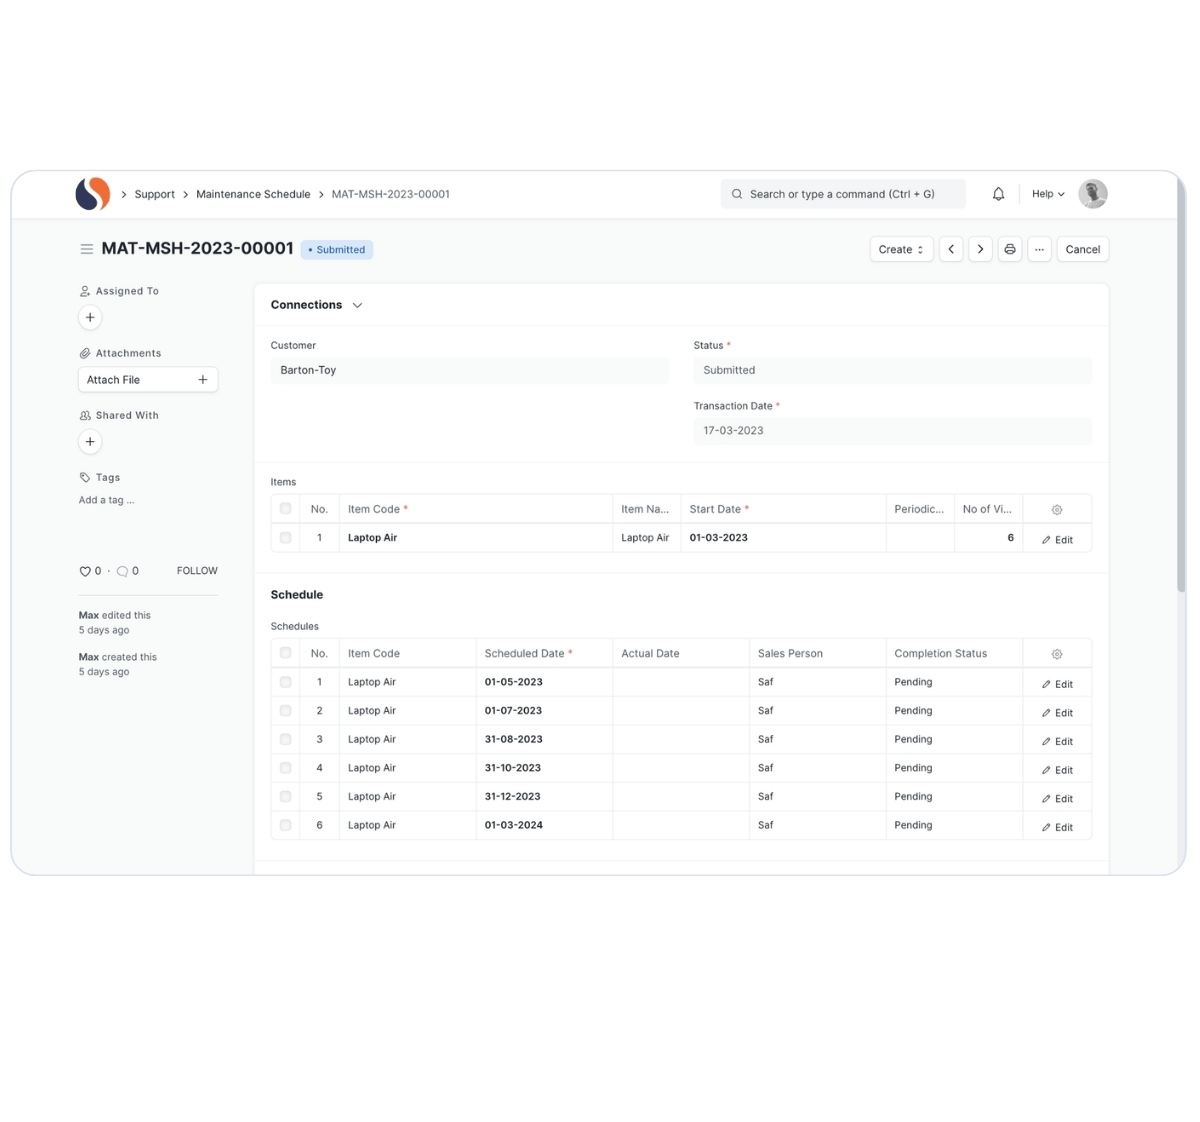1200x1122 pixels.
Task: Go to previous document arrow
Action: [x=951, y=249]
